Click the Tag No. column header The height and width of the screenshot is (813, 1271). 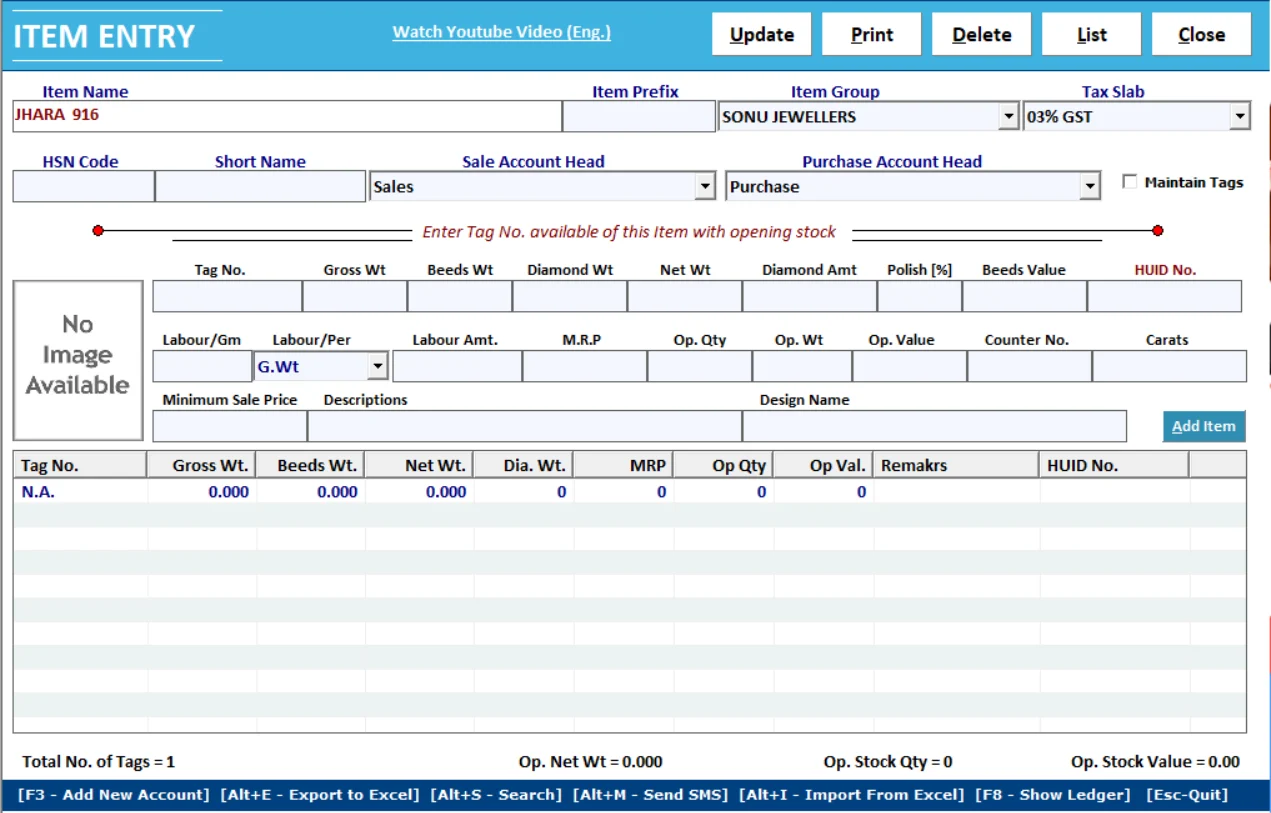coord(80,465)
